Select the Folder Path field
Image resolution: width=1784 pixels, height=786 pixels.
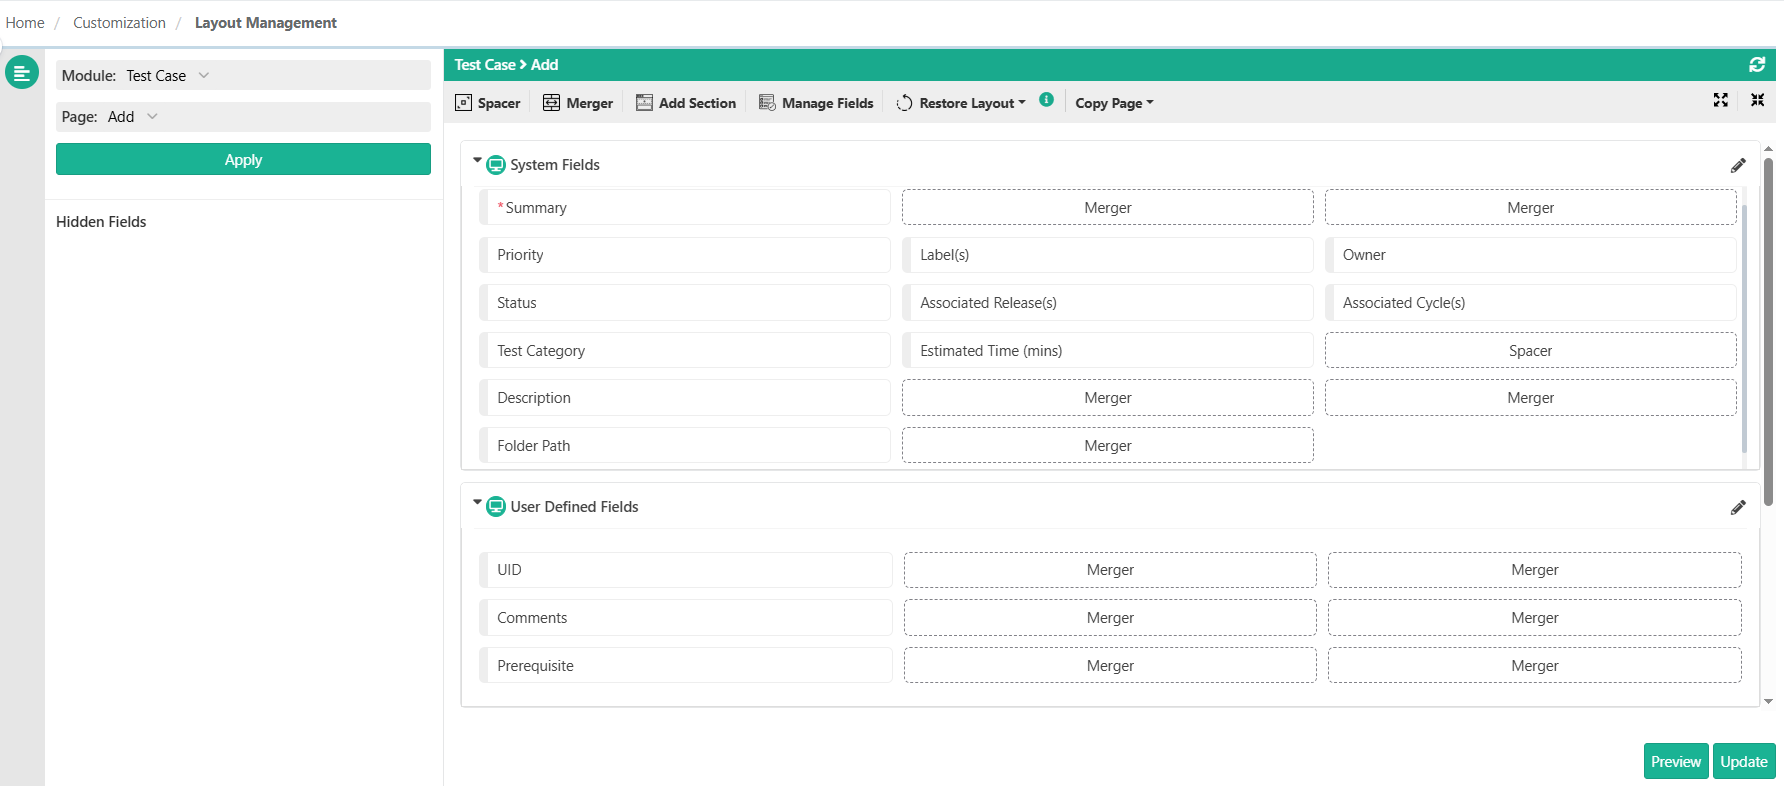685,445
